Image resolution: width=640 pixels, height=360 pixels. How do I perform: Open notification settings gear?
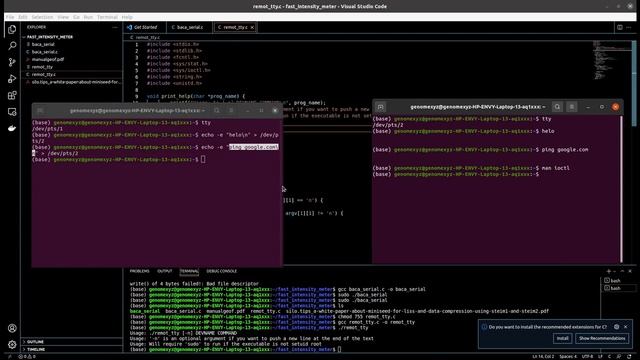click(616, 327)
